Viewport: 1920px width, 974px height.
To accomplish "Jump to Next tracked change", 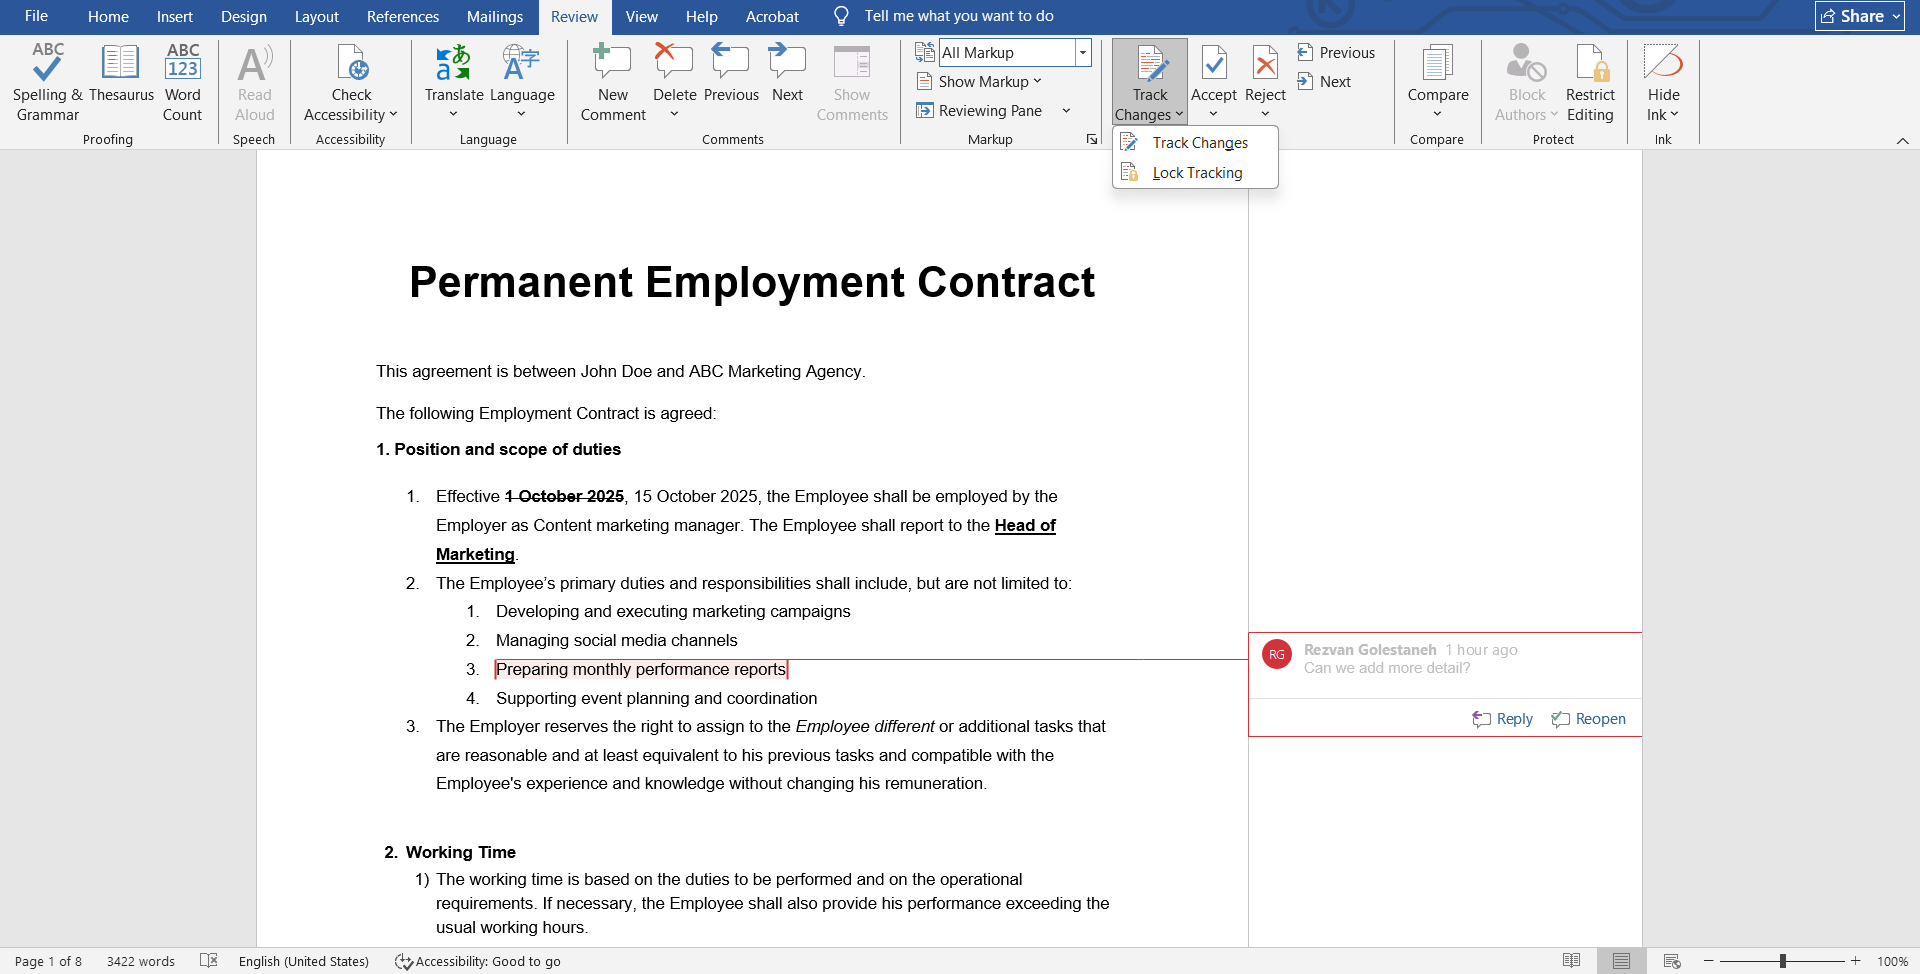I will tap(1324, 81).
